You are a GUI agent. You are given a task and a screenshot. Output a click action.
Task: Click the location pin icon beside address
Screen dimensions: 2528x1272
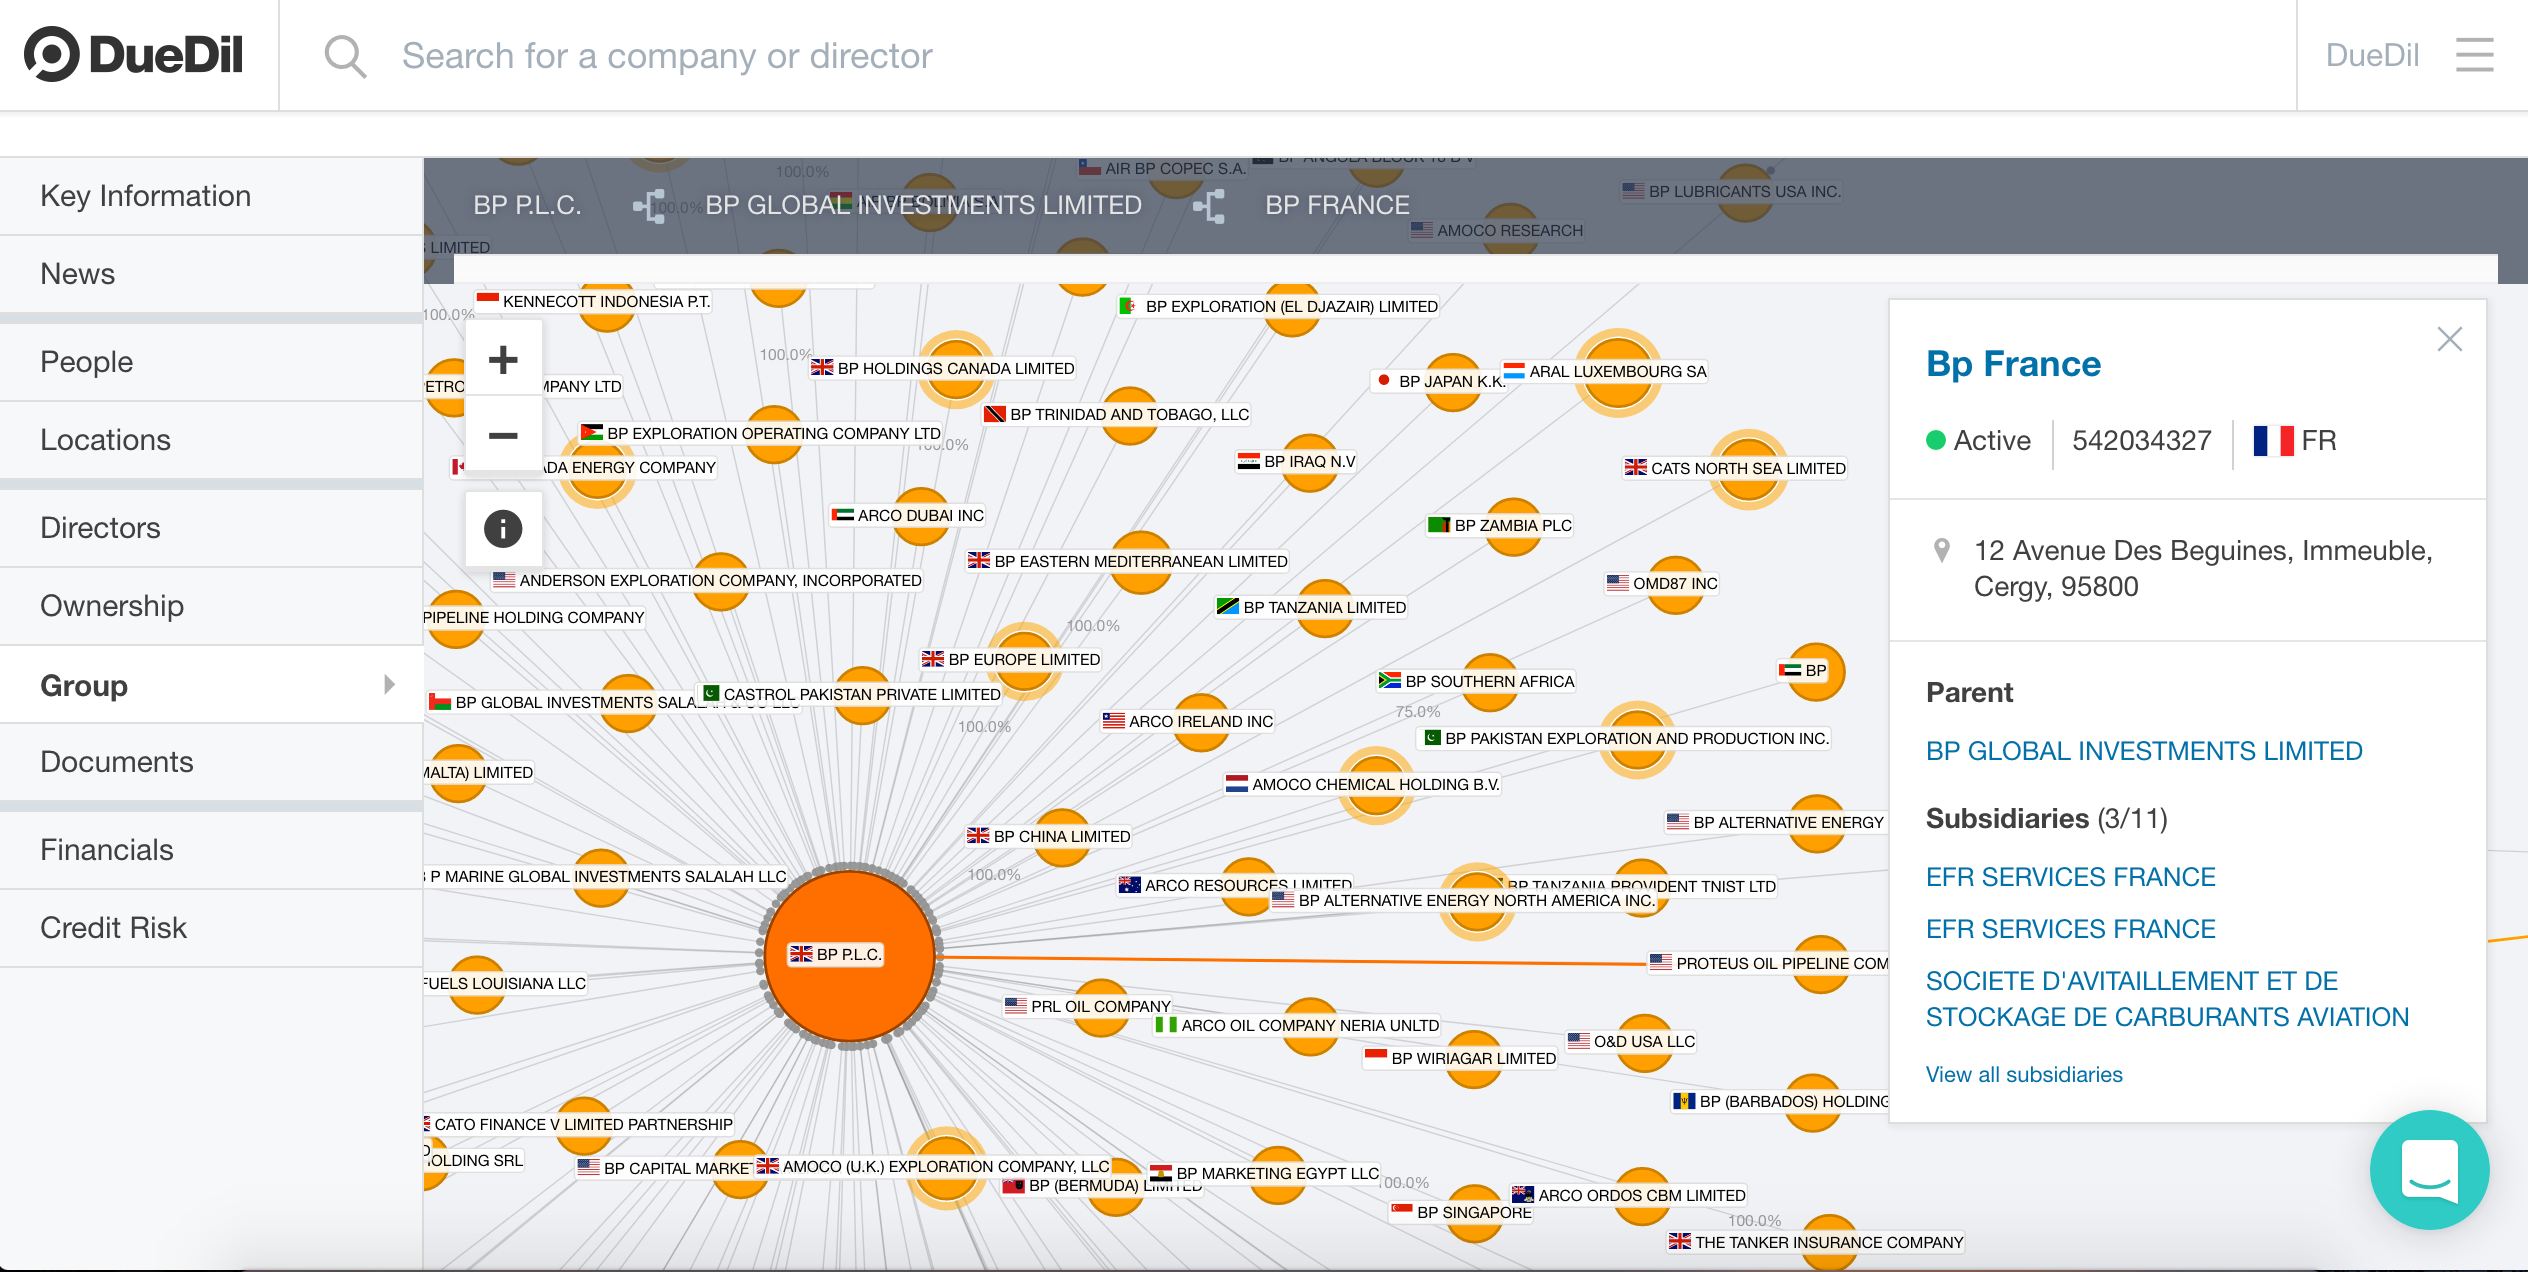1941,550
